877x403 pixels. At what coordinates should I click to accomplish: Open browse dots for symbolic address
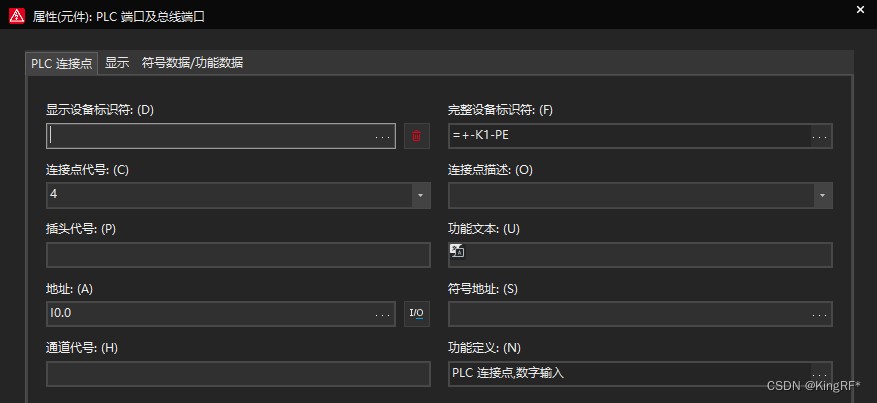[820, 314]
